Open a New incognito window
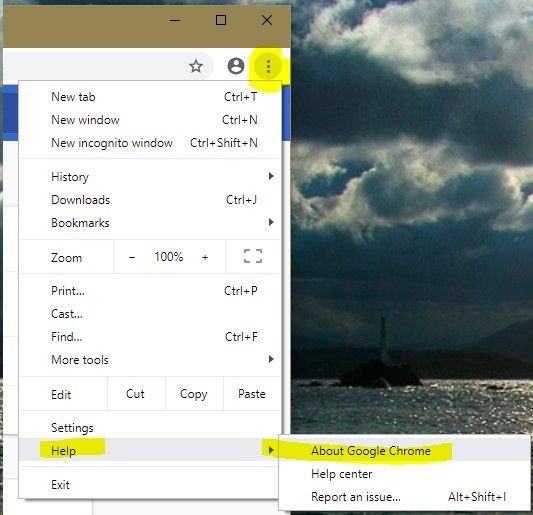This screenshot has height=515, width=533. 151,143
